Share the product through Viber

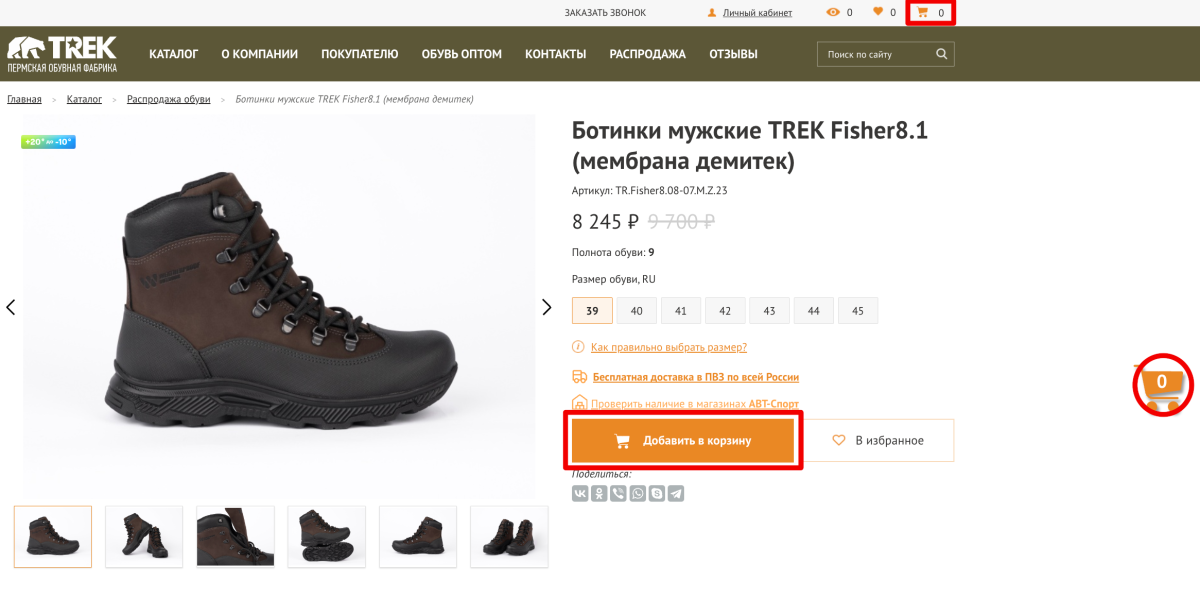618,493
